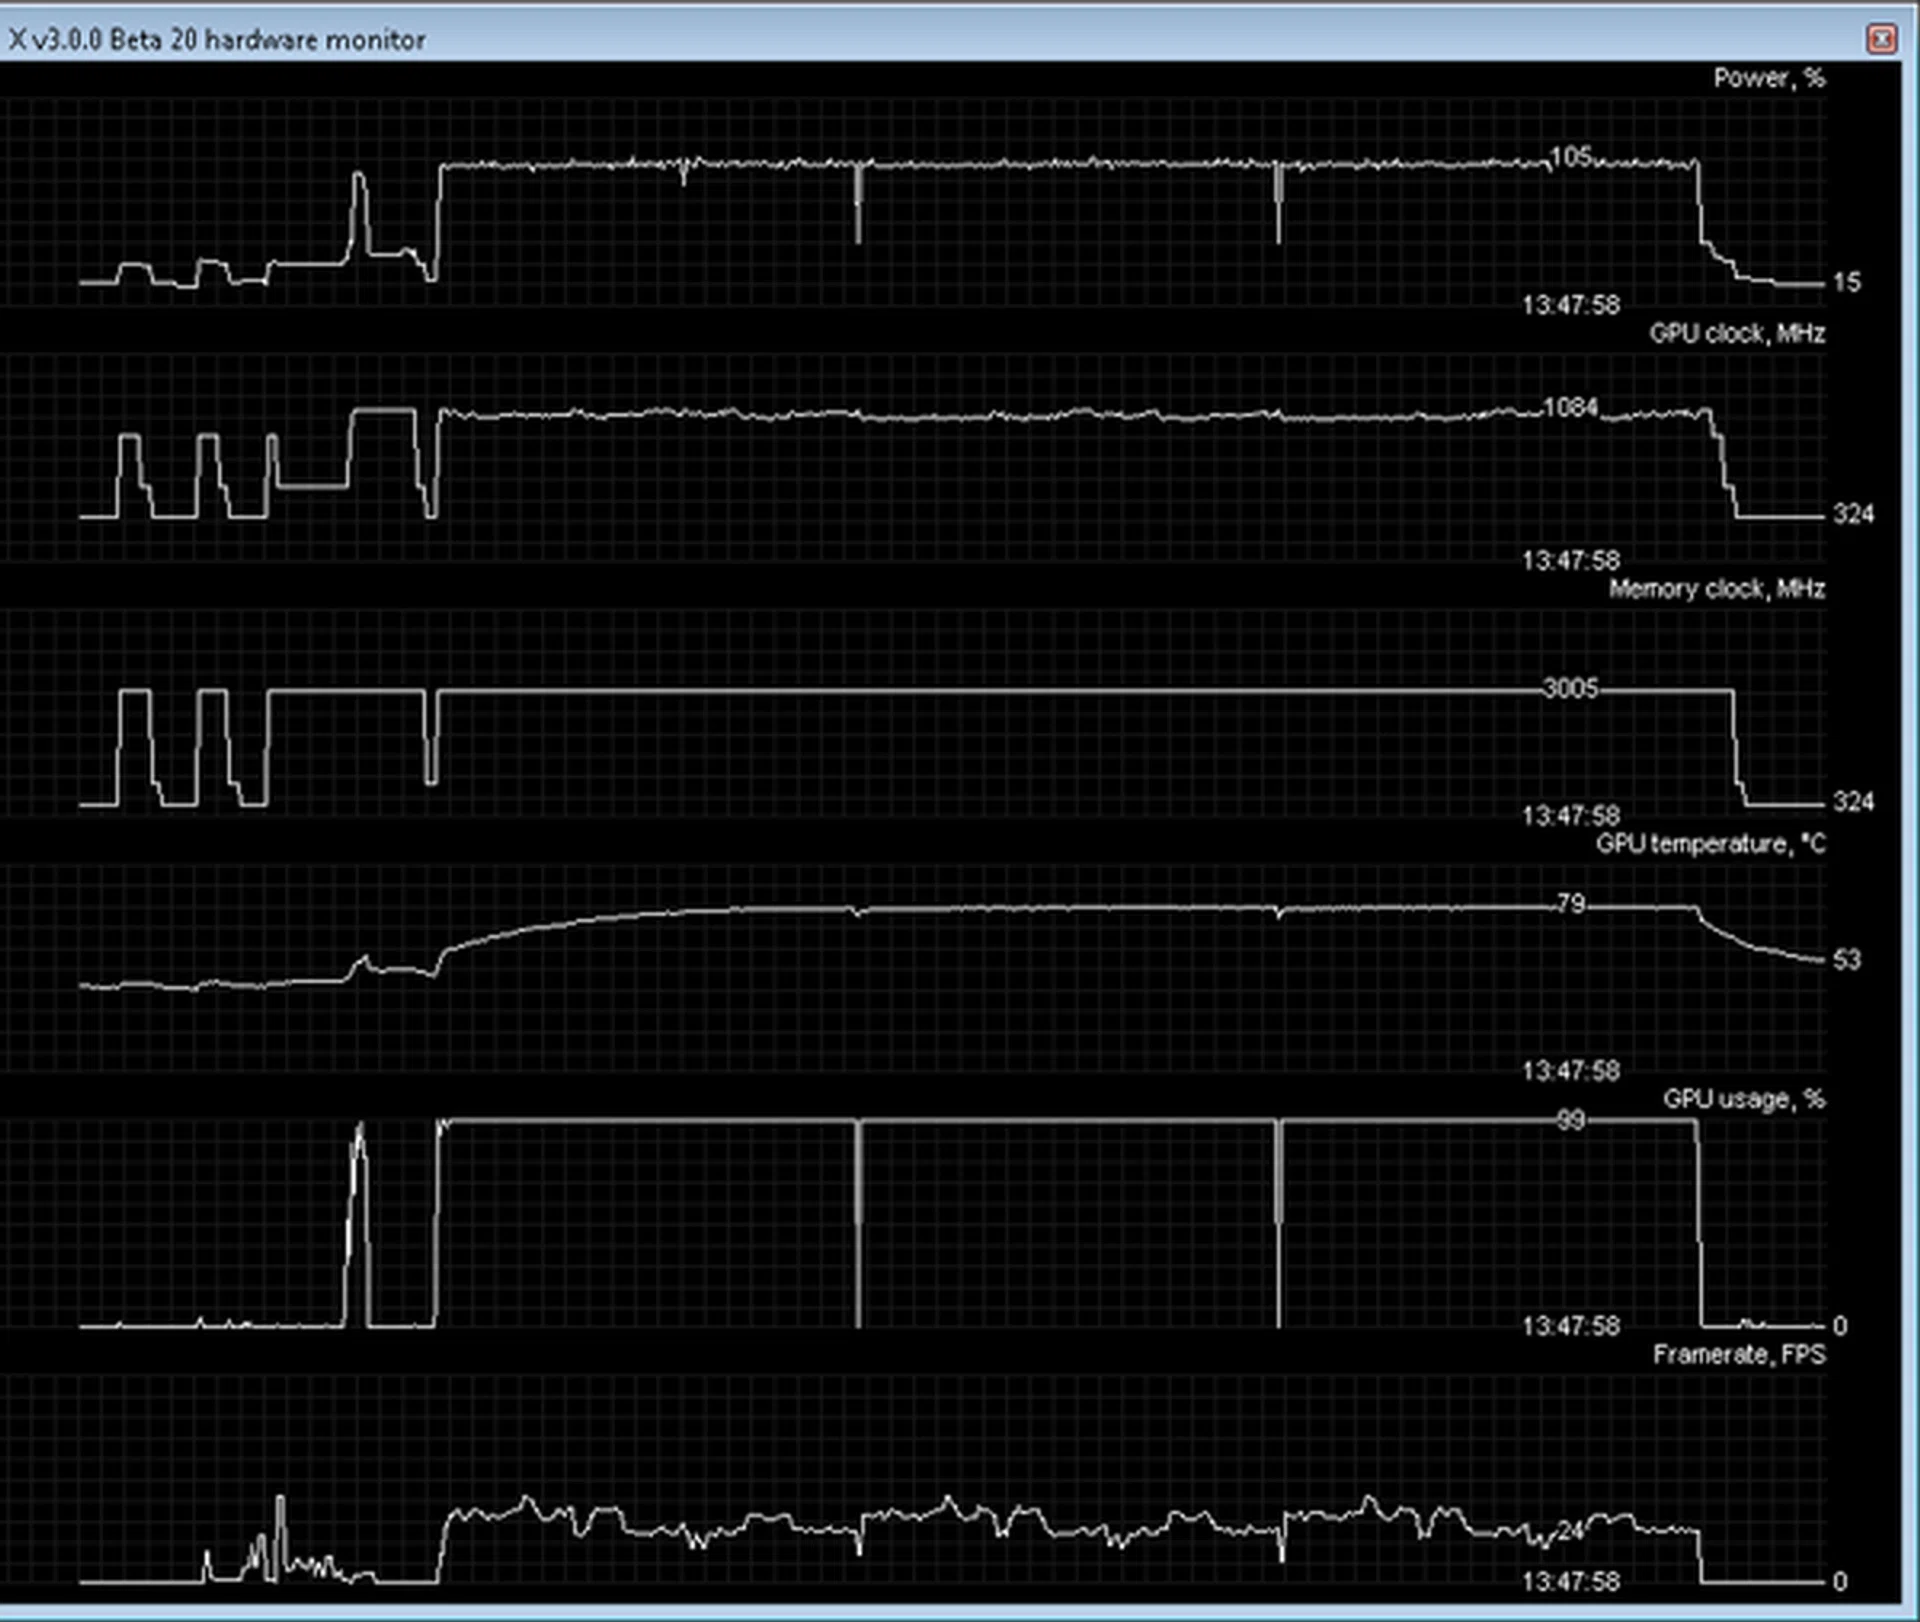Select the "GPU clock, MHz" graph label
This screenshot has width=1920, height=1622.
pos(1736,333)
